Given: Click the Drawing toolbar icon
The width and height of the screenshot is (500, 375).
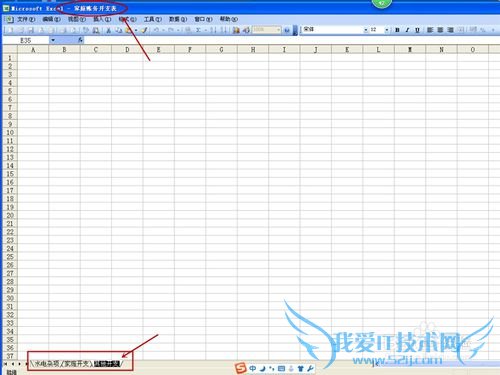Looking at the screenshot, I should click(x=246, y=30).
